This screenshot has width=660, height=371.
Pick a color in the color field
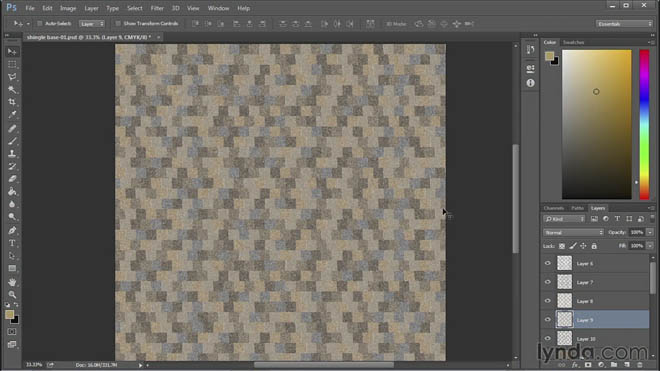coord(597,124)
